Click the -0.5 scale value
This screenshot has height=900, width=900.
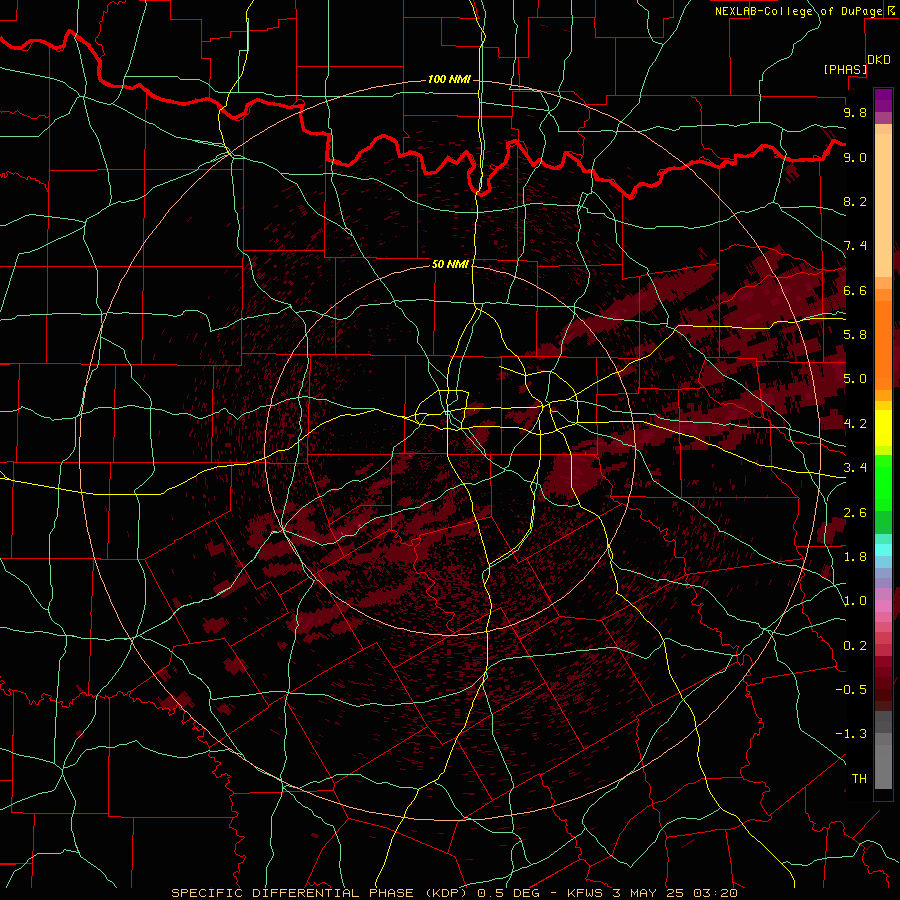(851, 690)
